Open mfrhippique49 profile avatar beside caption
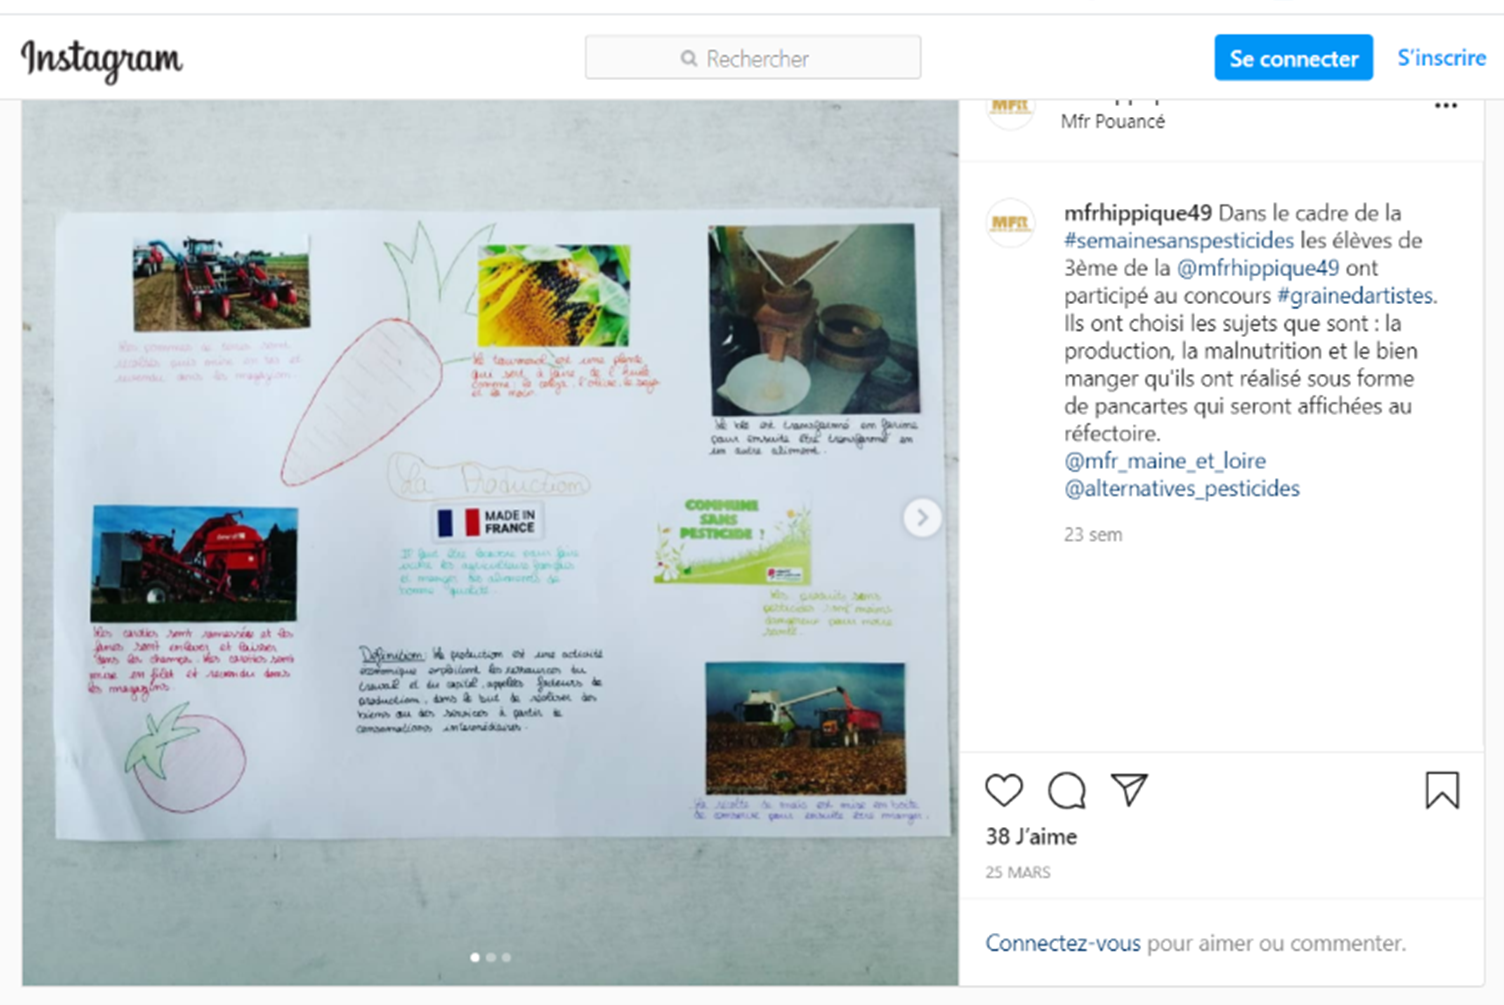Screen dimensions: 1504x1005 pyautogui.click(x=1010, y=223)
